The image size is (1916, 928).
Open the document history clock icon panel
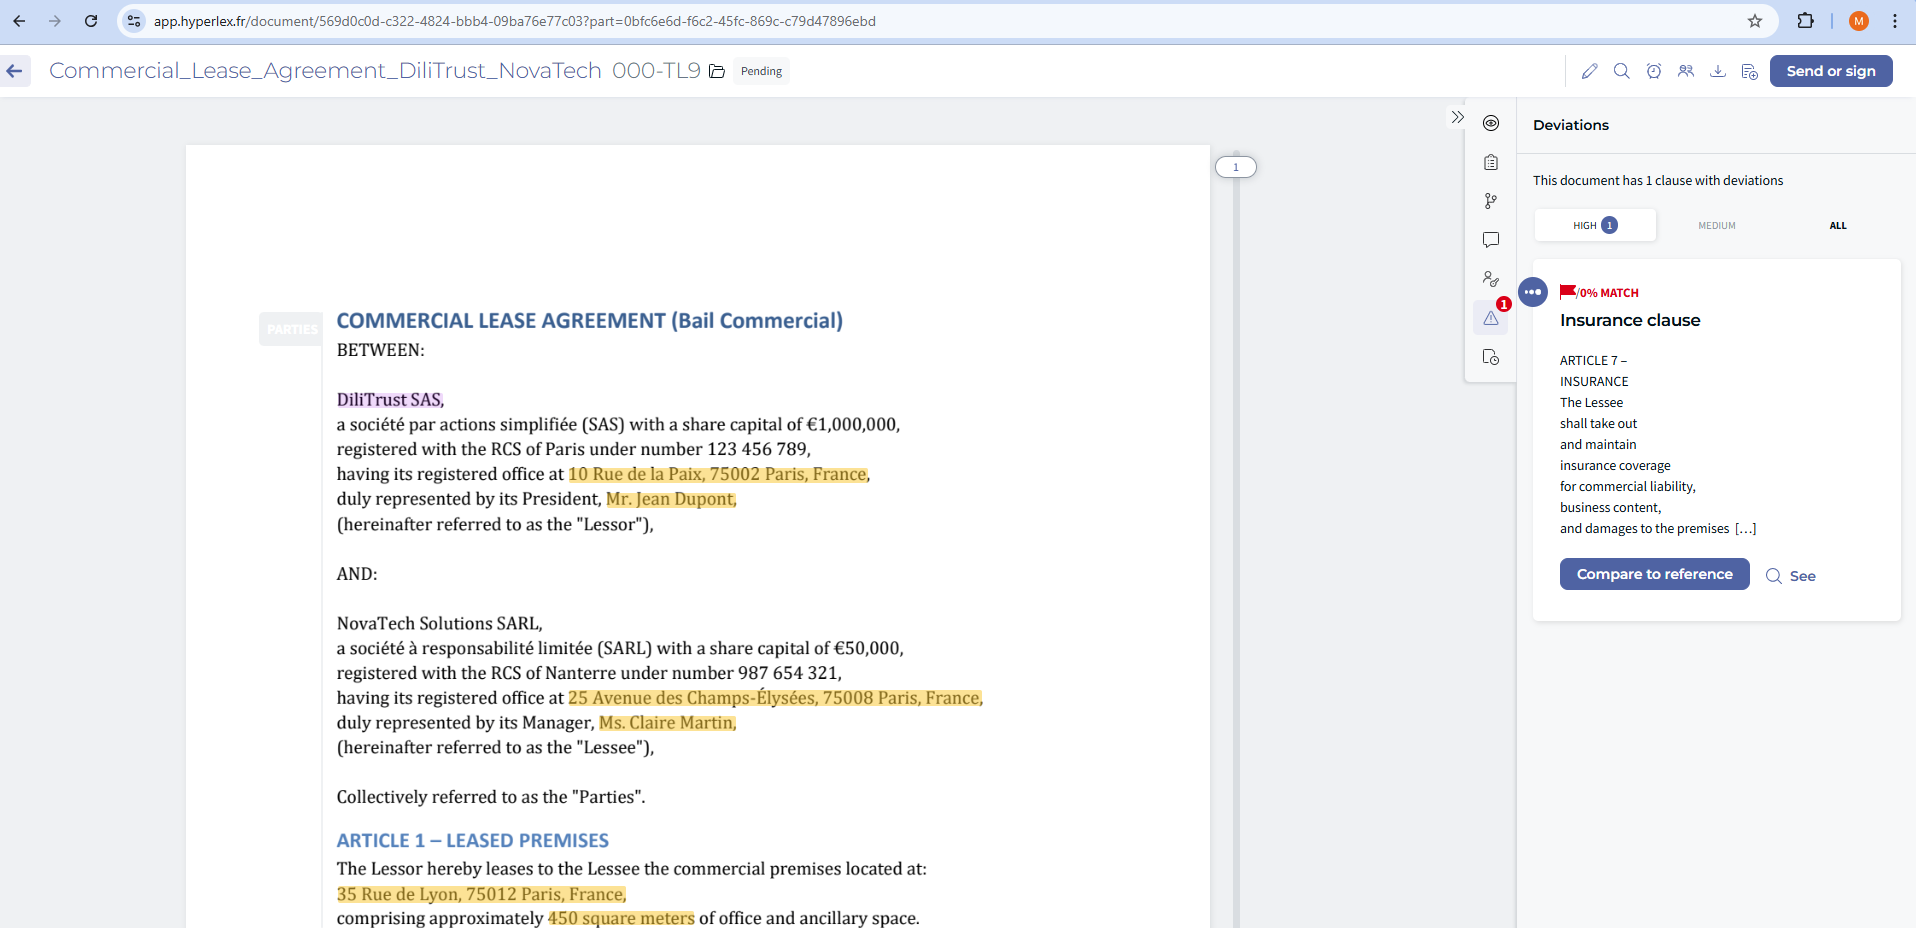point(1491,357)
